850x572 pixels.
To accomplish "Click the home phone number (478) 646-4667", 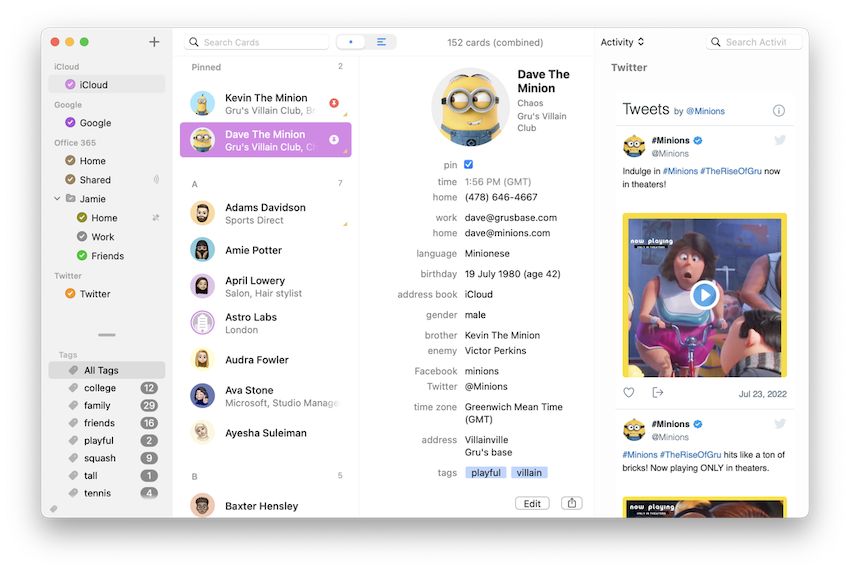I will click(501, 197).
